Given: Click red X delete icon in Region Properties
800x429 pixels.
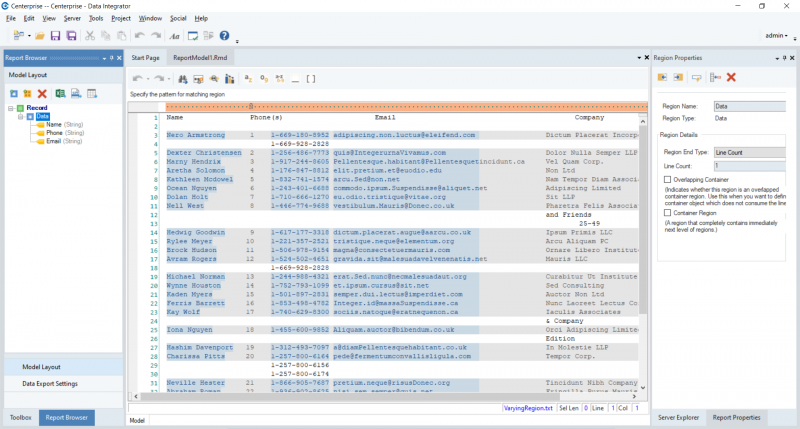Looking at the screenshot, I should (x=731, y=77).
